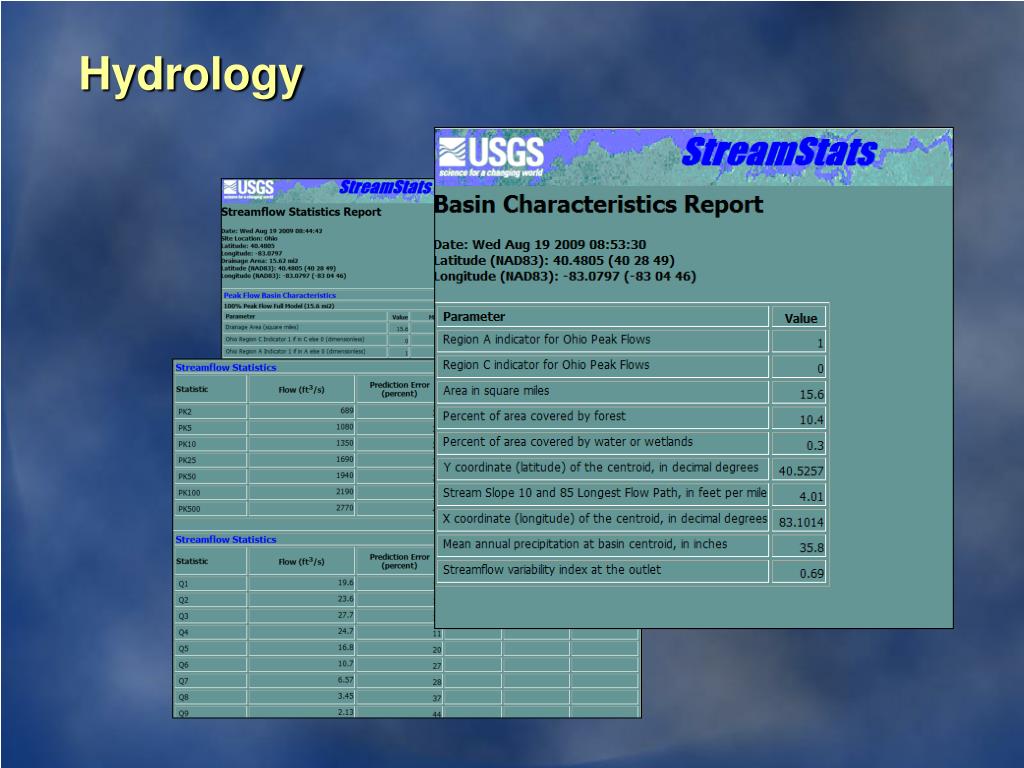Select the date line Wed Aug 19 2009 08:53:30
Viewport: 1024px width, 768px height.
click(540, 245)
